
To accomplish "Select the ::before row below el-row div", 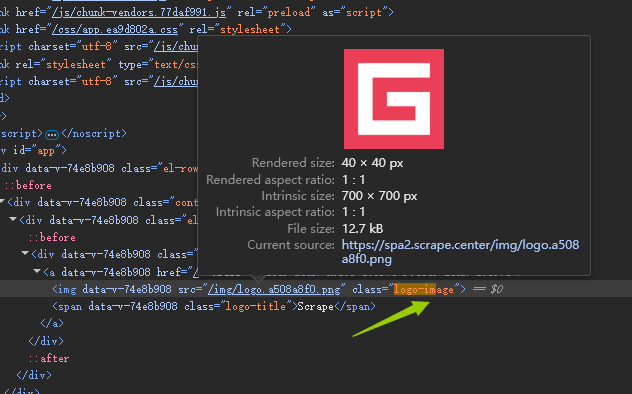I will (28, 185).
